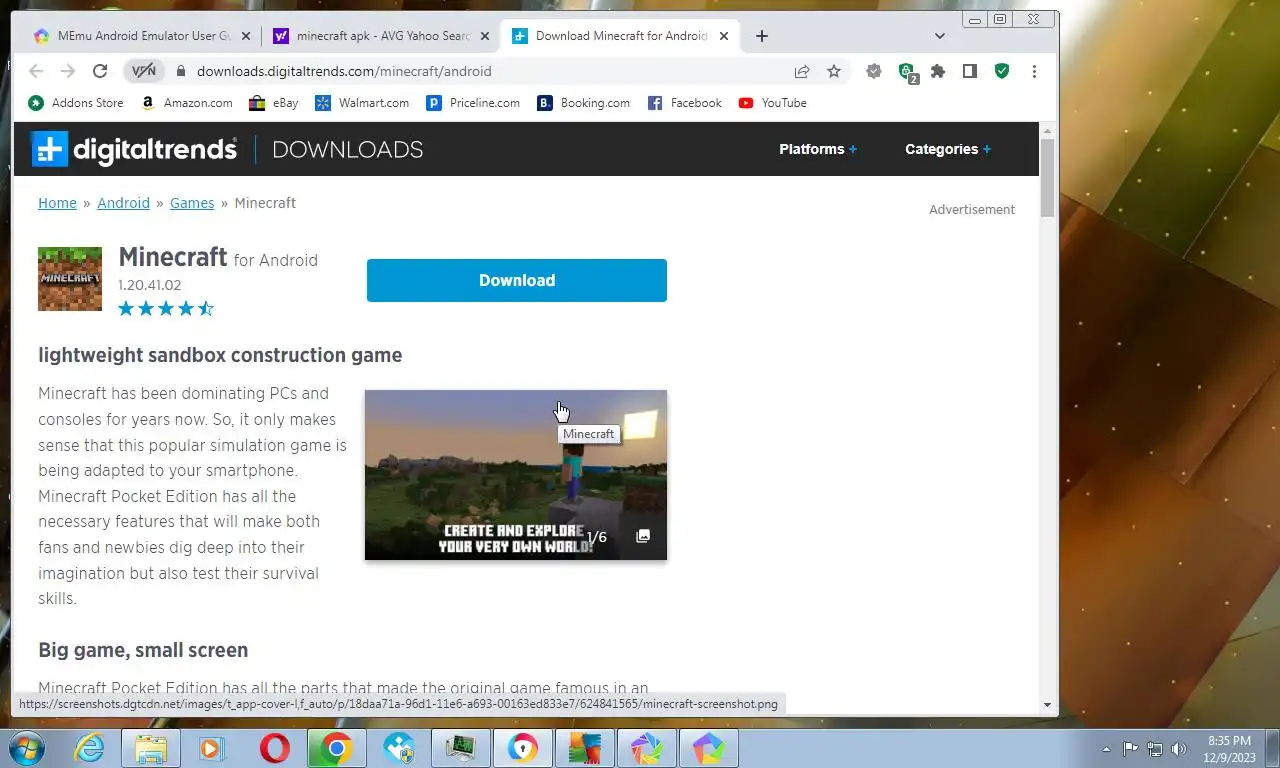Screen dimensions: 1280x768
Task: Open the gray verified-badge extension
Action: click(874, 71)
